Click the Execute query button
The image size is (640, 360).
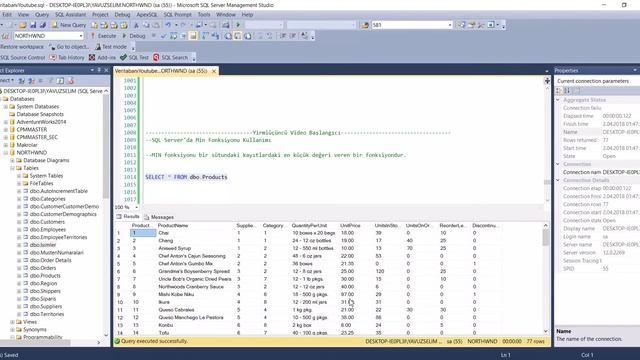click(x=103, y=36)
